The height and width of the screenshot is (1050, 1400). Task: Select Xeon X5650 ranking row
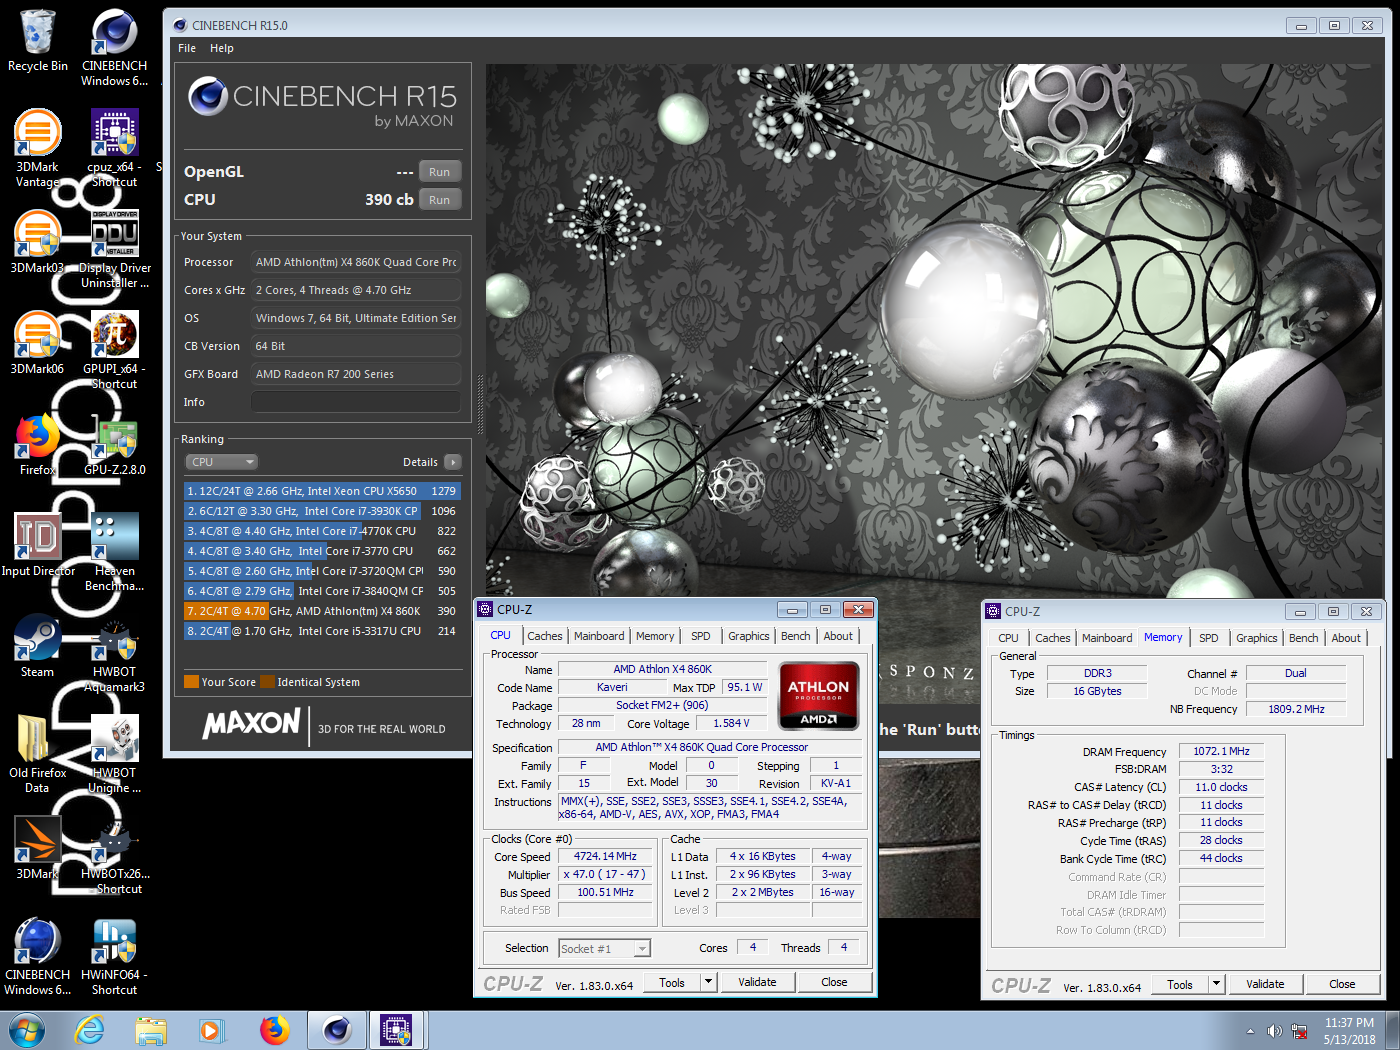click(321, 491)
